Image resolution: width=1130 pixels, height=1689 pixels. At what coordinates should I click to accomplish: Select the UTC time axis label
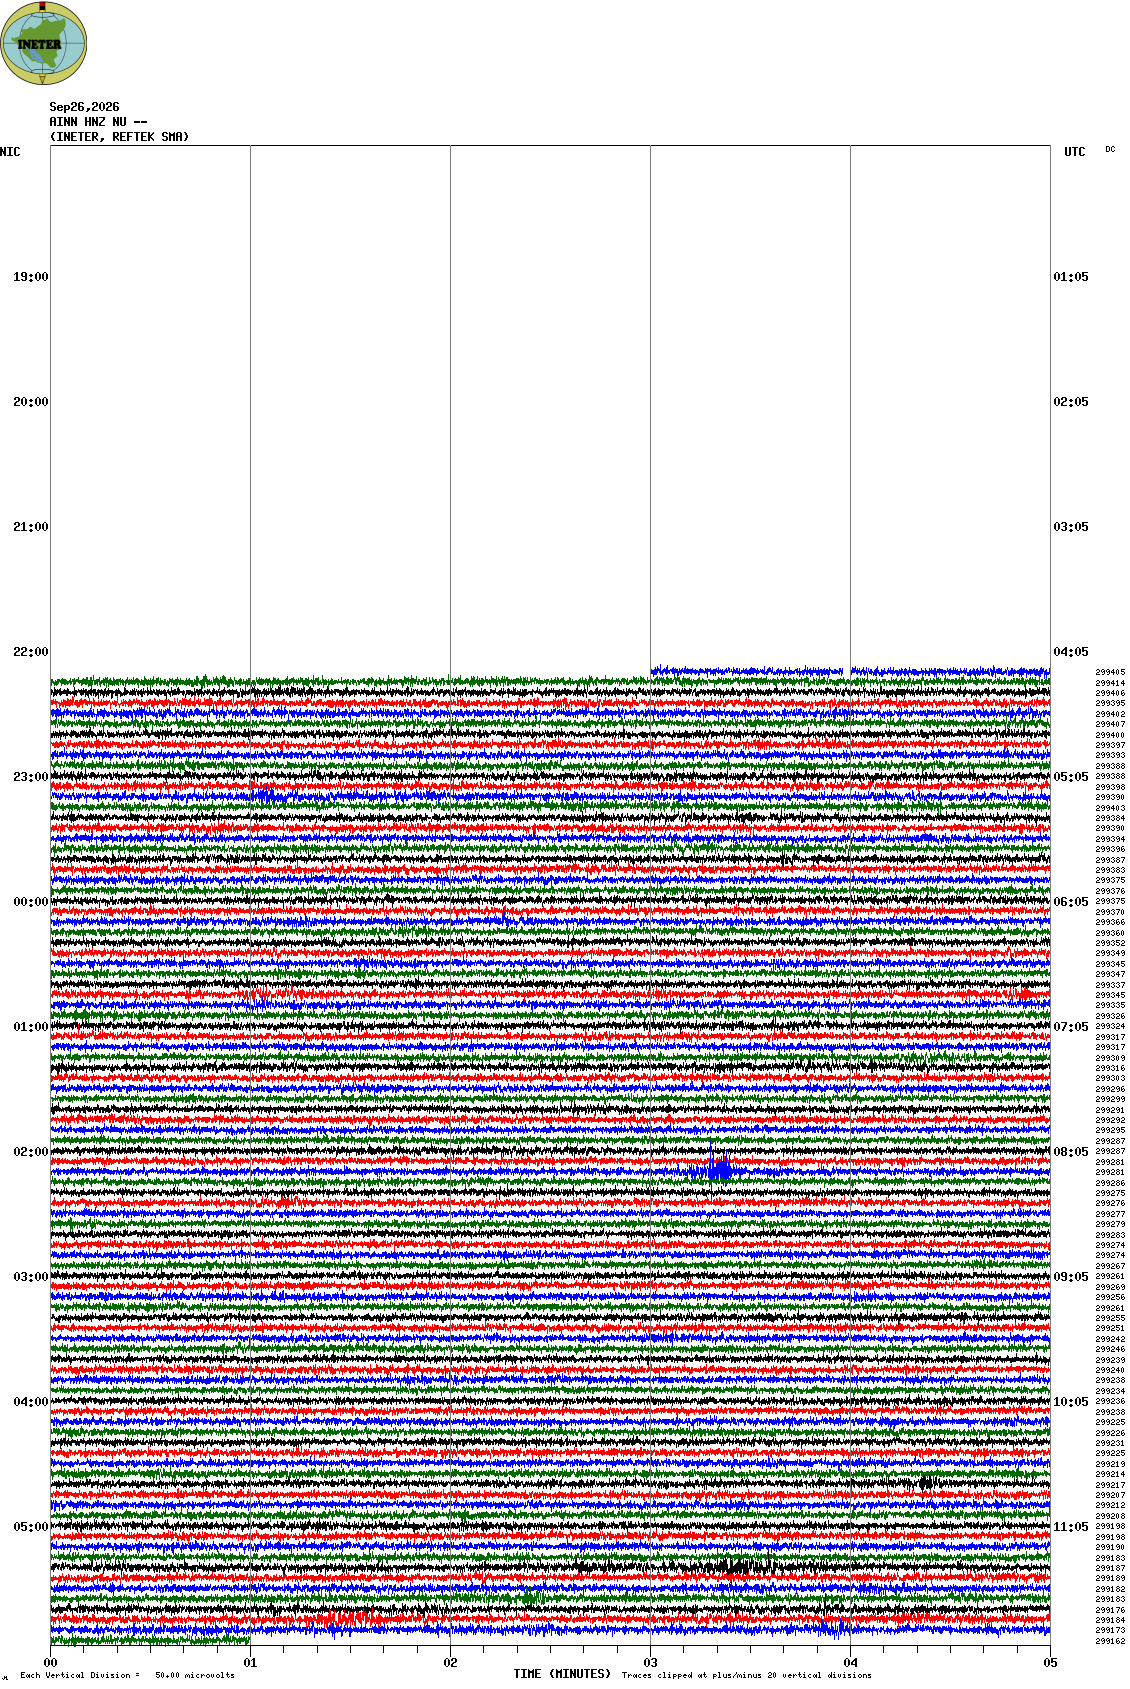(x=1075, y=152)
